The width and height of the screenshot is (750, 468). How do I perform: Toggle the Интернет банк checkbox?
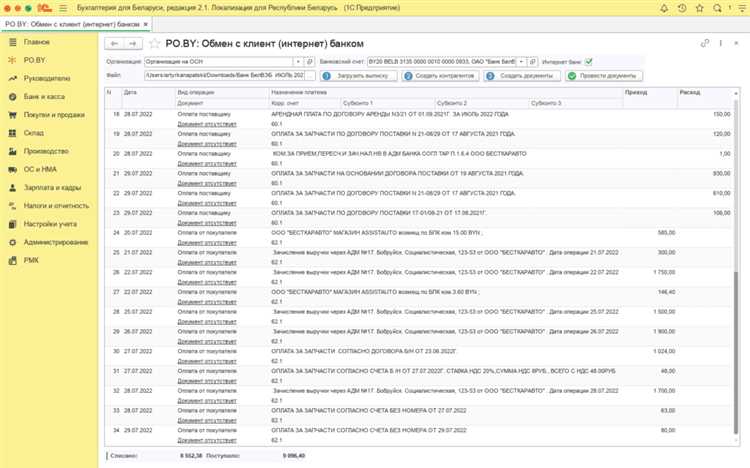(x=588, y=61)
